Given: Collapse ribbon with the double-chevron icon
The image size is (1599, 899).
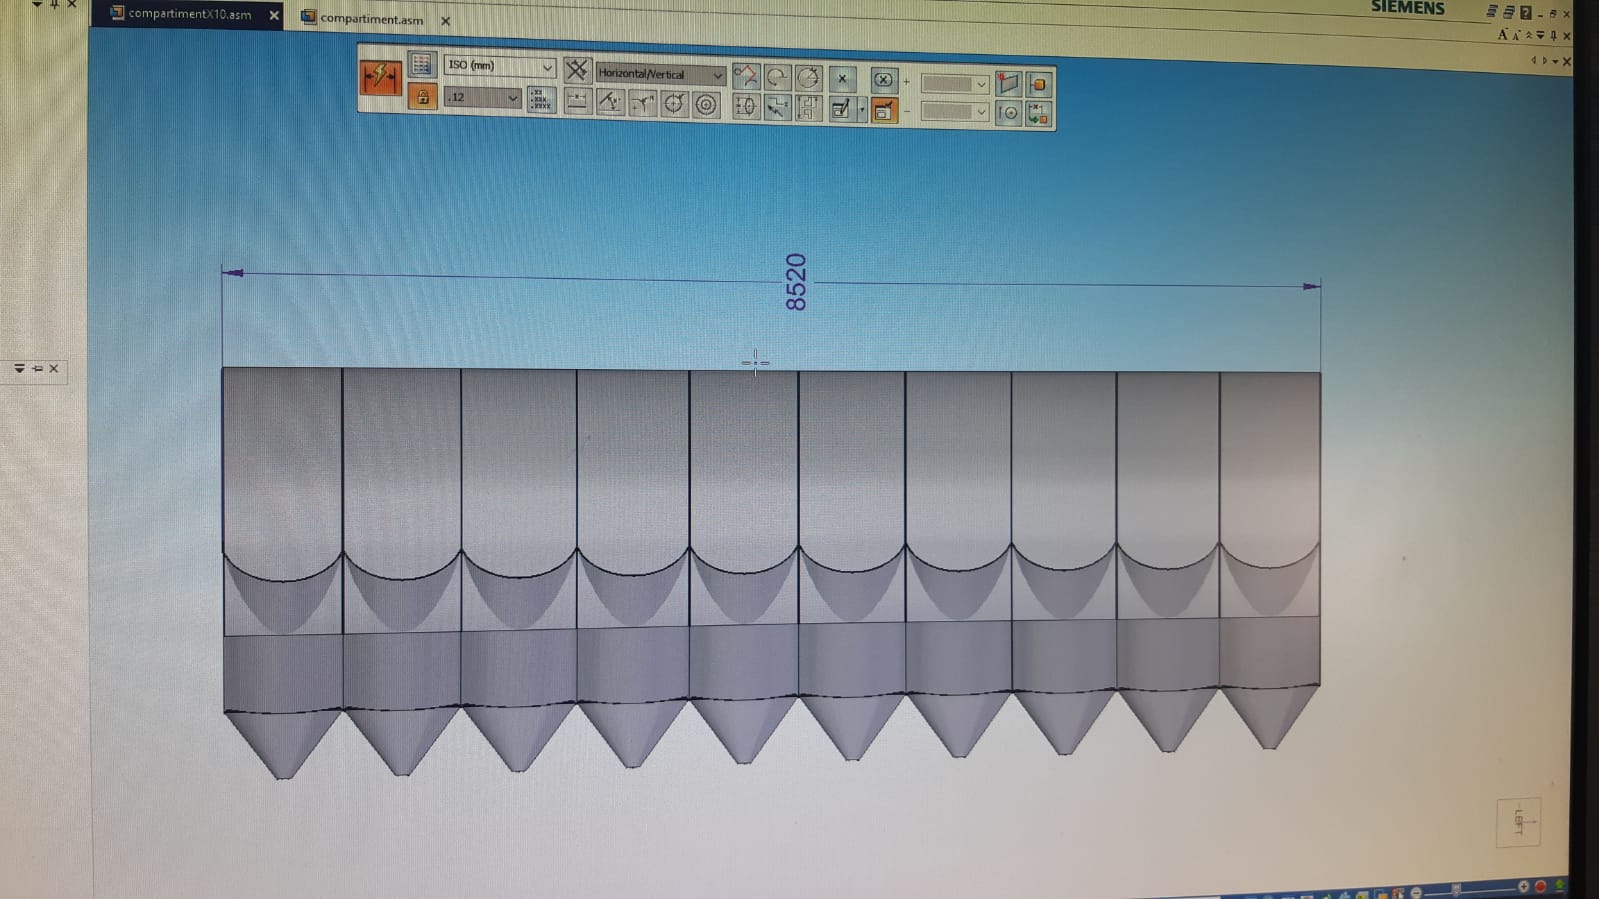Looking at the screenshot, I should tap(1528, 35).
